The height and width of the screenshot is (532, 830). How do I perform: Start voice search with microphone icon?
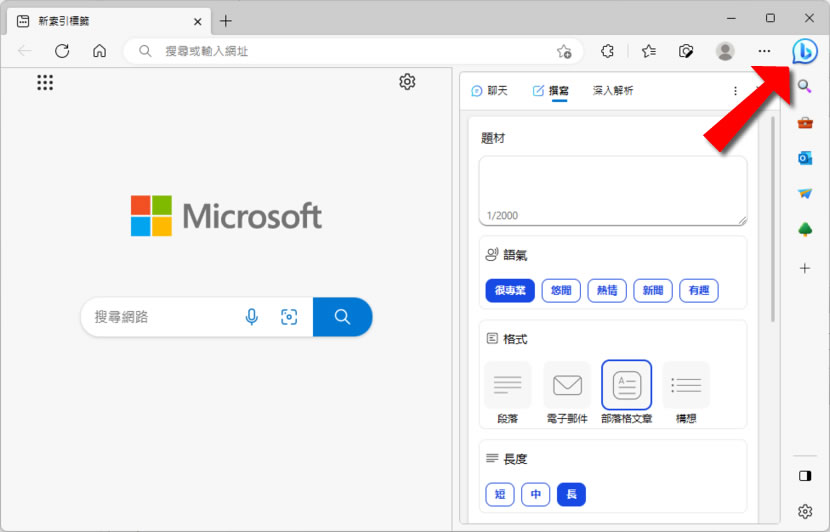[252, 317]
